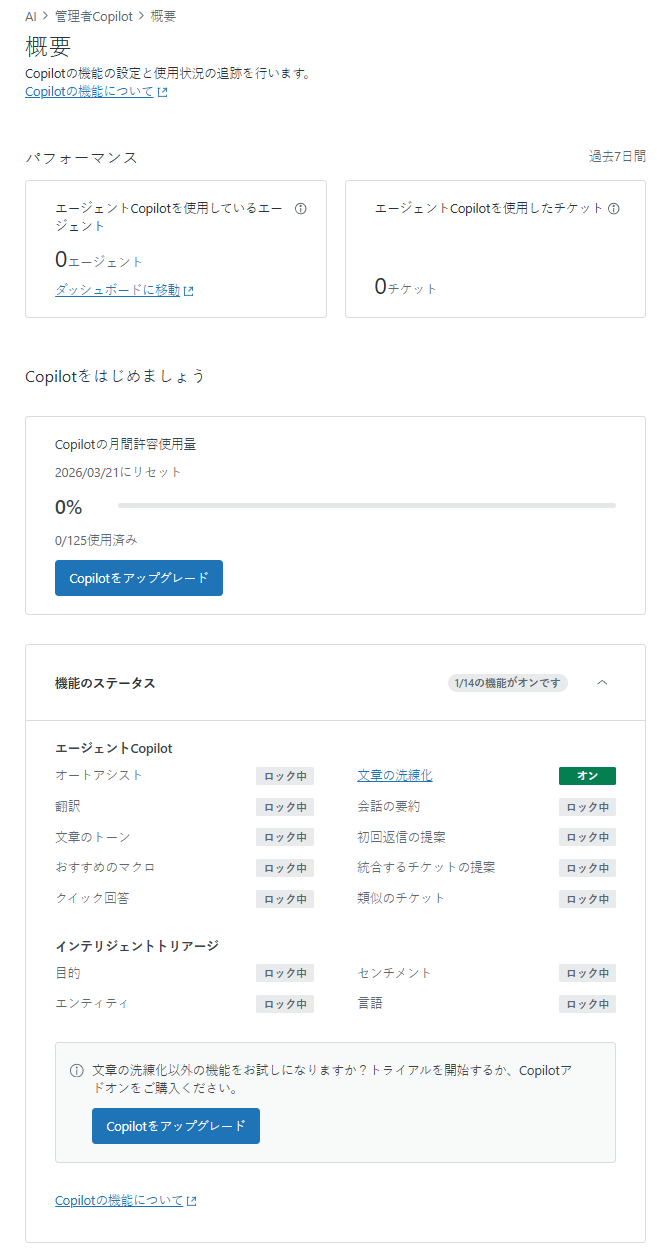
Task: Collapse the 機能のステータス section chevron
Action: tap(602, 683)
